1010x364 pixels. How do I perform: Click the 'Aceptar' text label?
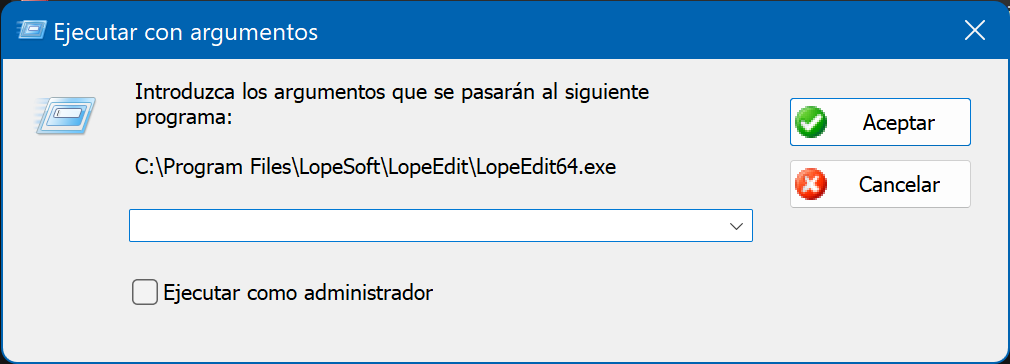pos(899,122)
